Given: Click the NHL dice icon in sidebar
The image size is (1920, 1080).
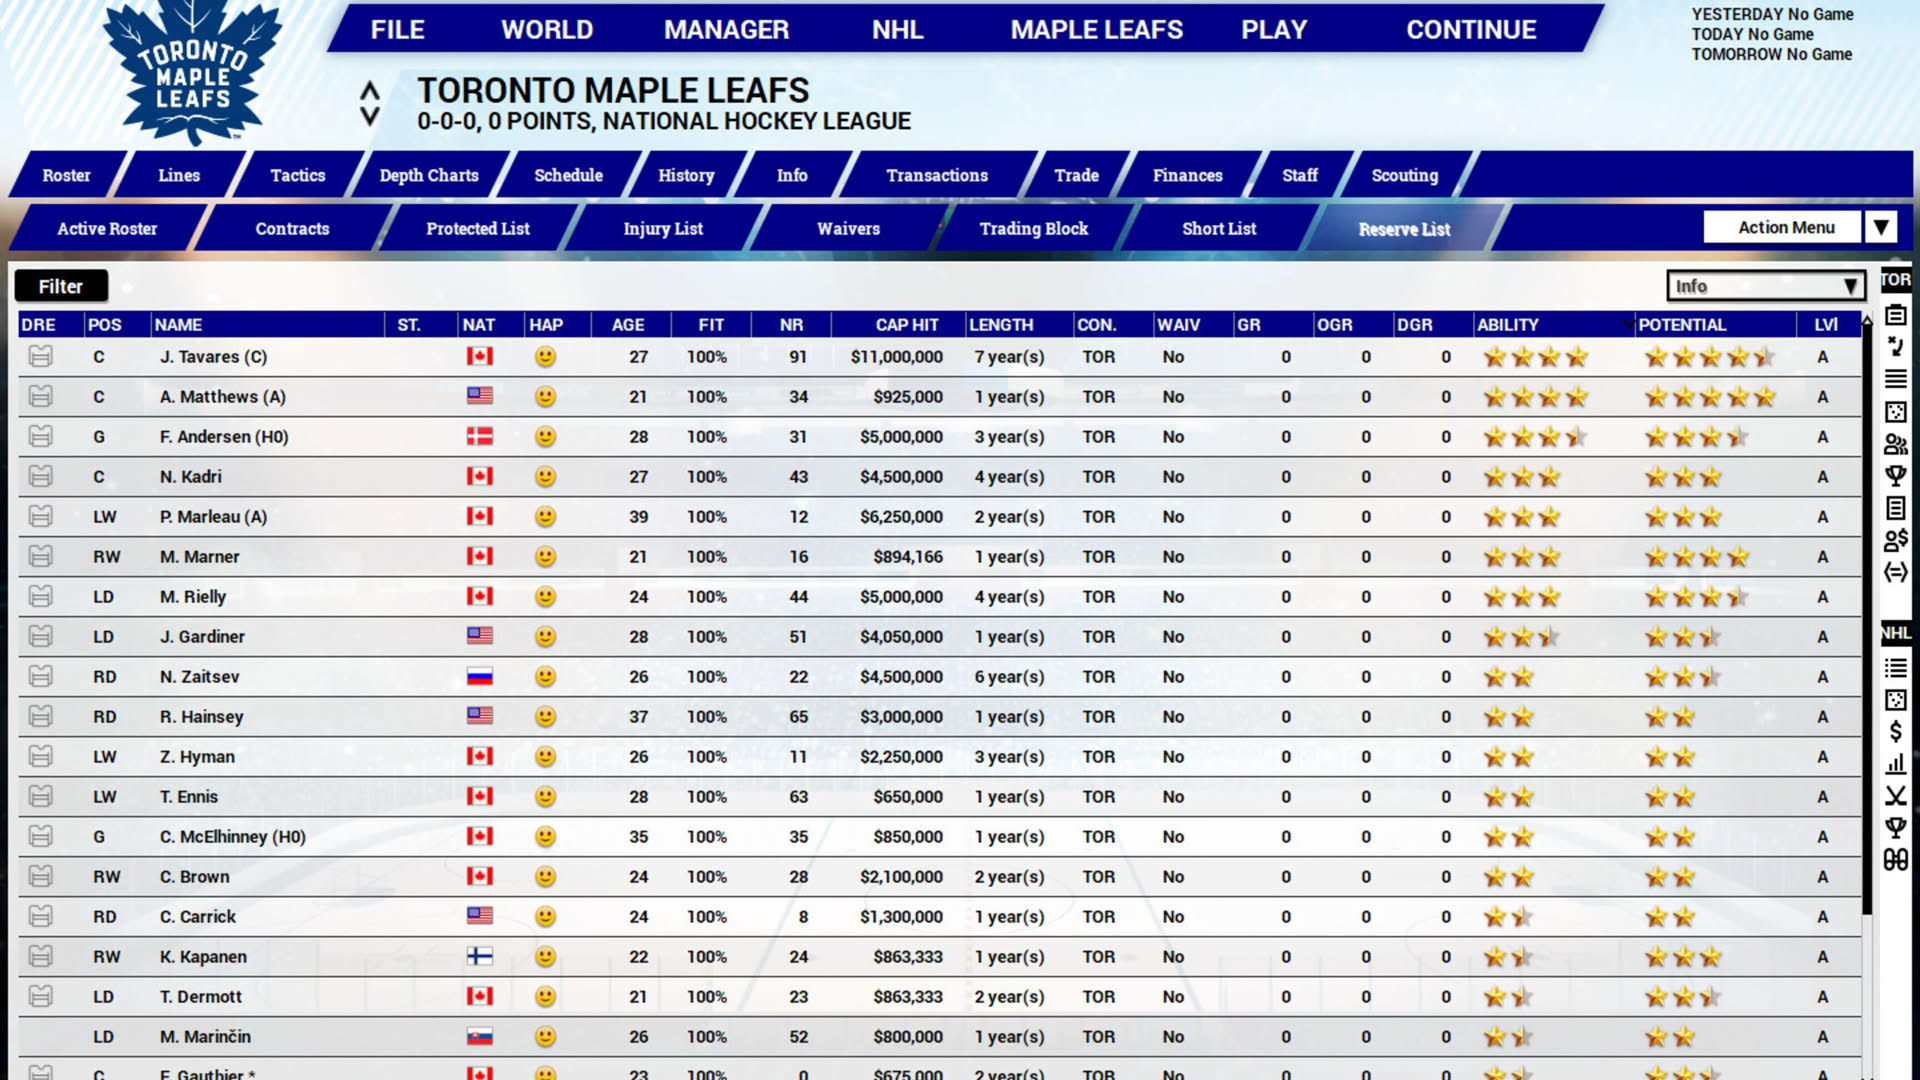Looking at the screenshot, I should [x=1895, y=700].
